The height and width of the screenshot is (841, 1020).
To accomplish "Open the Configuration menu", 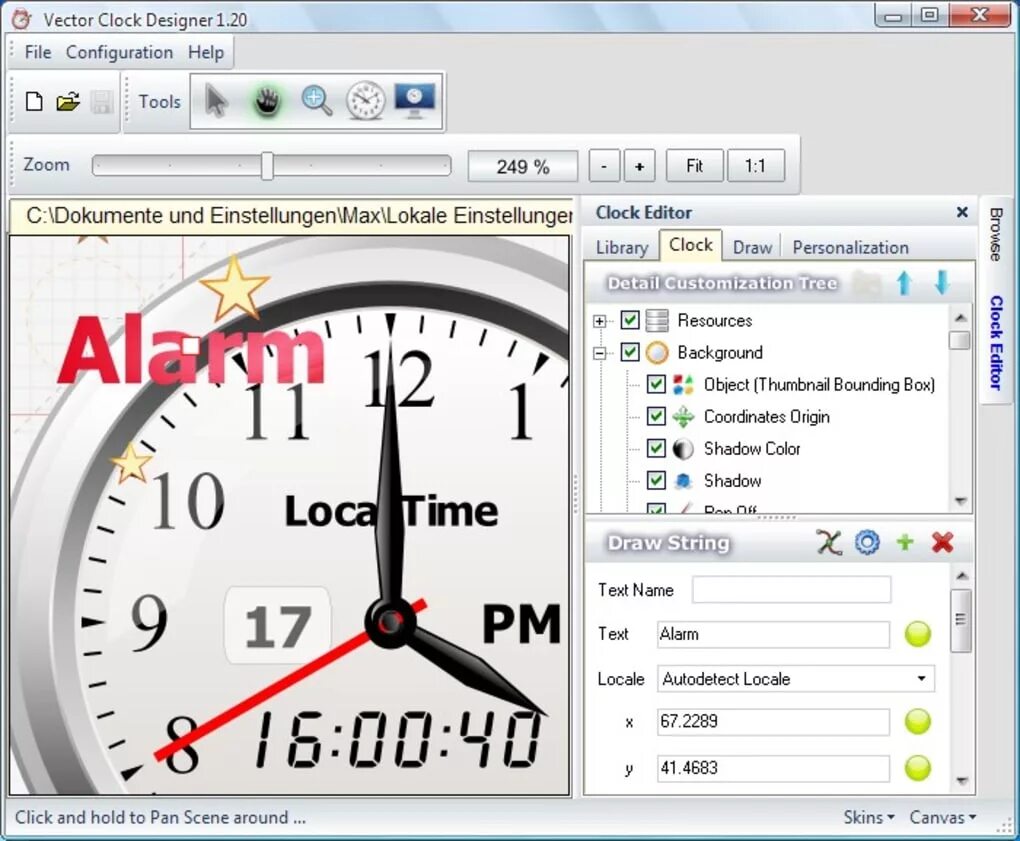I will pos(120,52).
